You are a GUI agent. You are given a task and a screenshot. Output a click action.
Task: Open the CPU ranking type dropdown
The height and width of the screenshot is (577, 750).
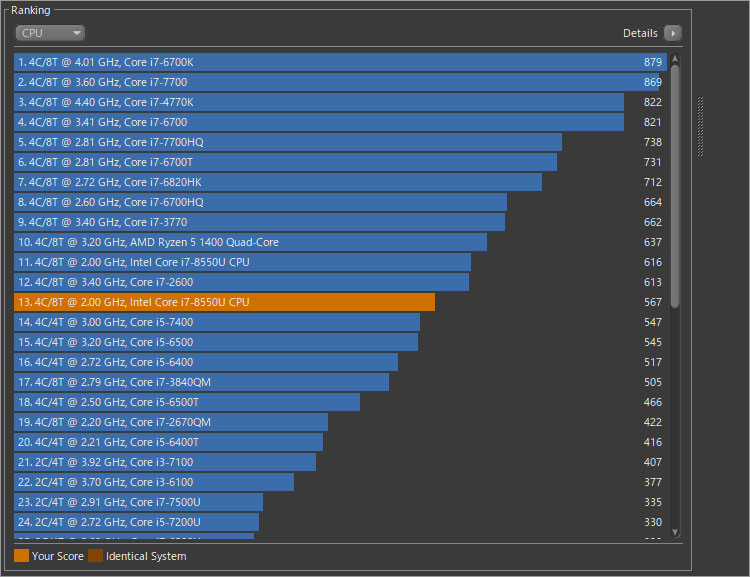[x=50, y=33]
